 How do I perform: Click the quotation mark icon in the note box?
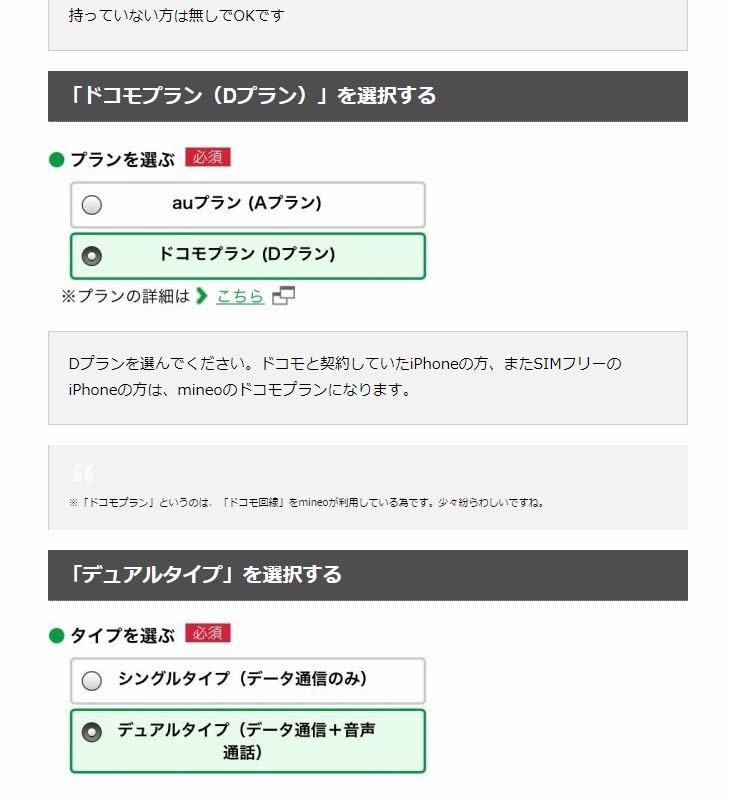click(x=83, y=473)
